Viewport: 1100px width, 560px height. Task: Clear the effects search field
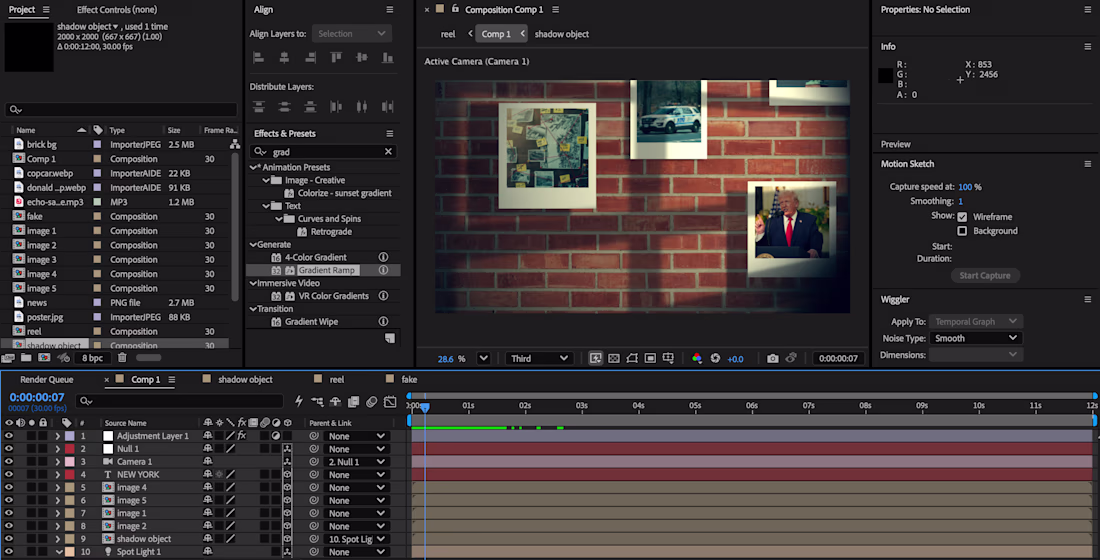388,152
